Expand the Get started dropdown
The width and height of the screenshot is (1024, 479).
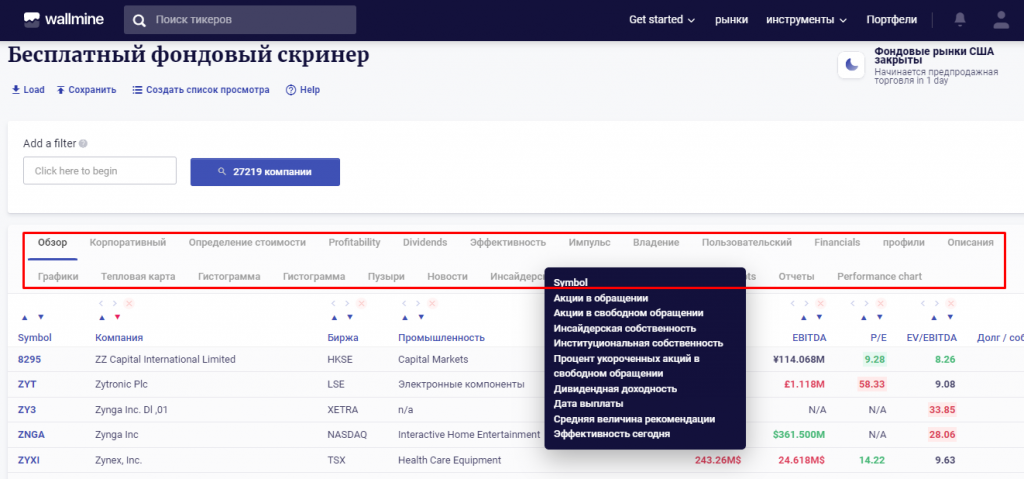pos(662,20)
